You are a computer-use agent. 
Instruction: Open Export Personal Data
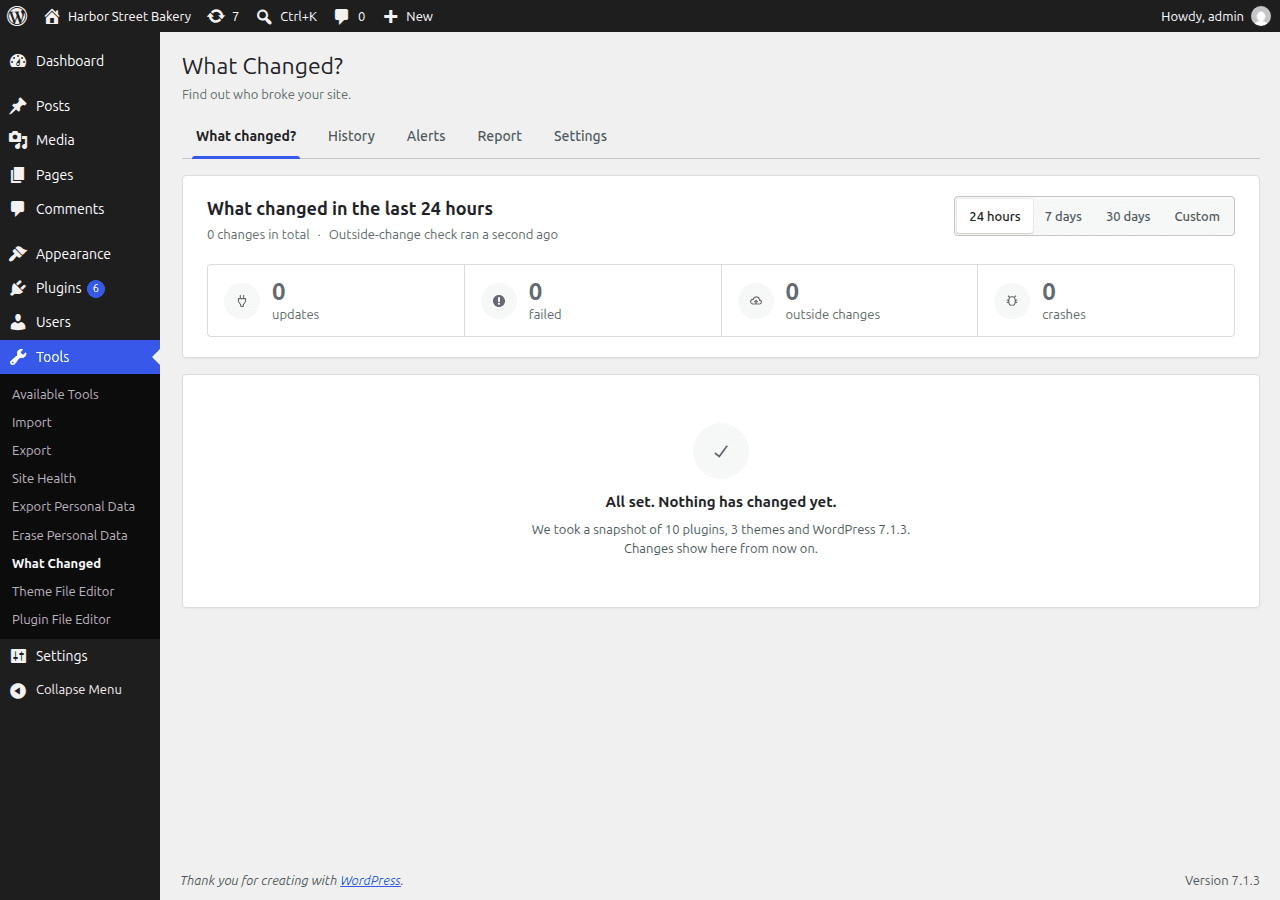tap(73, 506)
